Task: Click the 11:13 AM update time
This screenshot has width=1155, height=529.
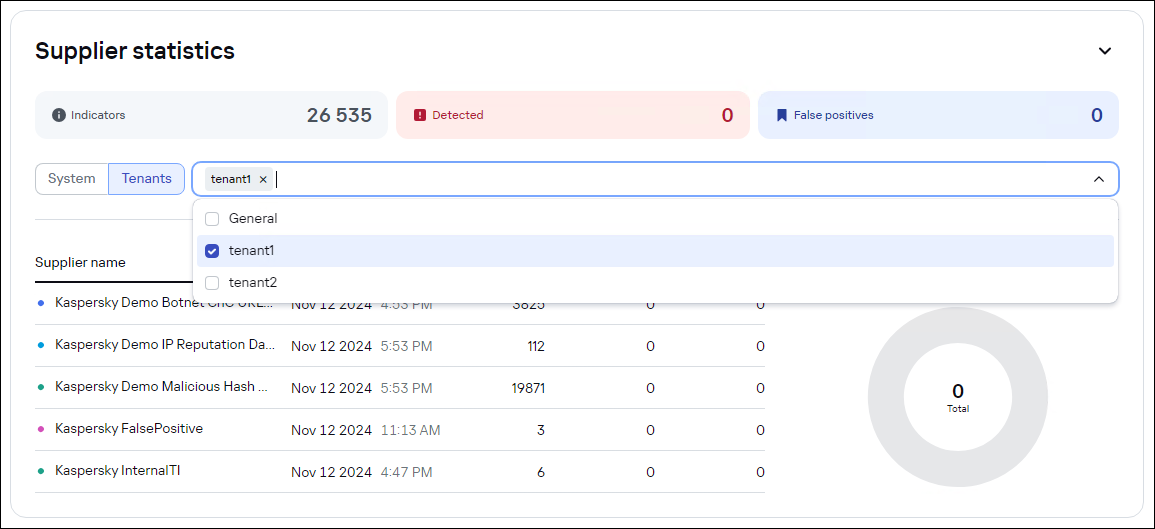Action: pos(410,430)
